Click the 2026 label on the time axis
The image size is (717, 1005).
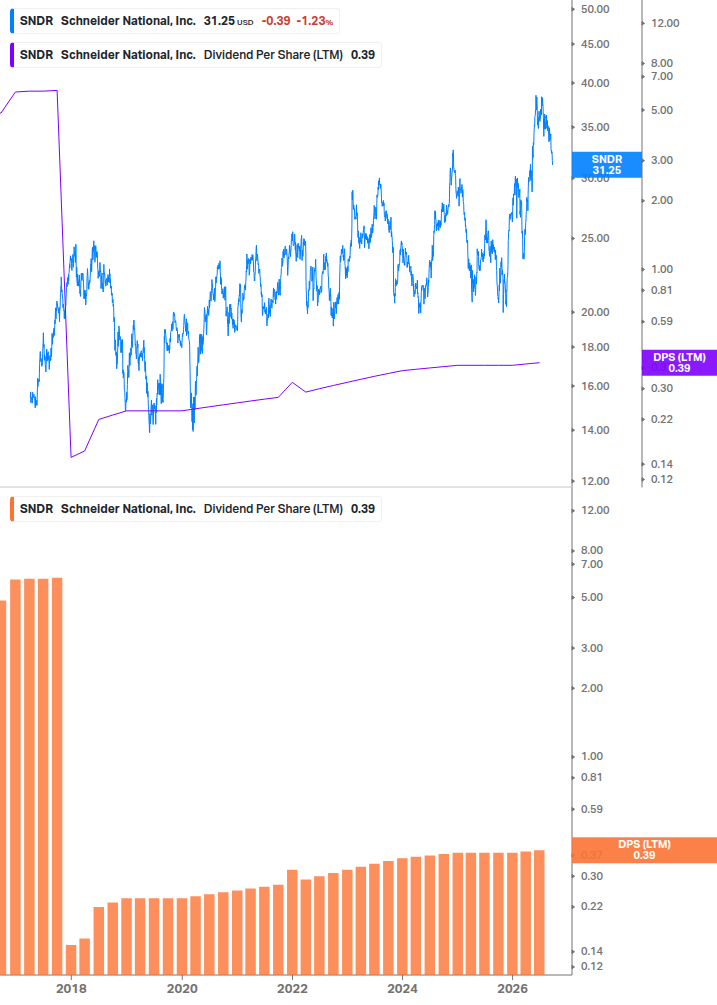[513, 988]
